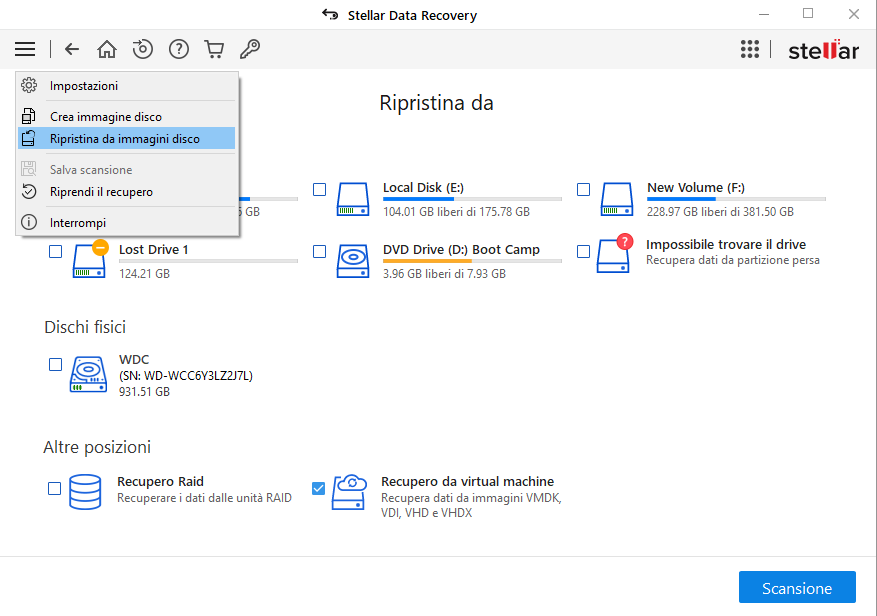The height and width of the screenshot is (616, 877).
Task: Click the shopping cart buy icon
Action: [x=214, y=49]
